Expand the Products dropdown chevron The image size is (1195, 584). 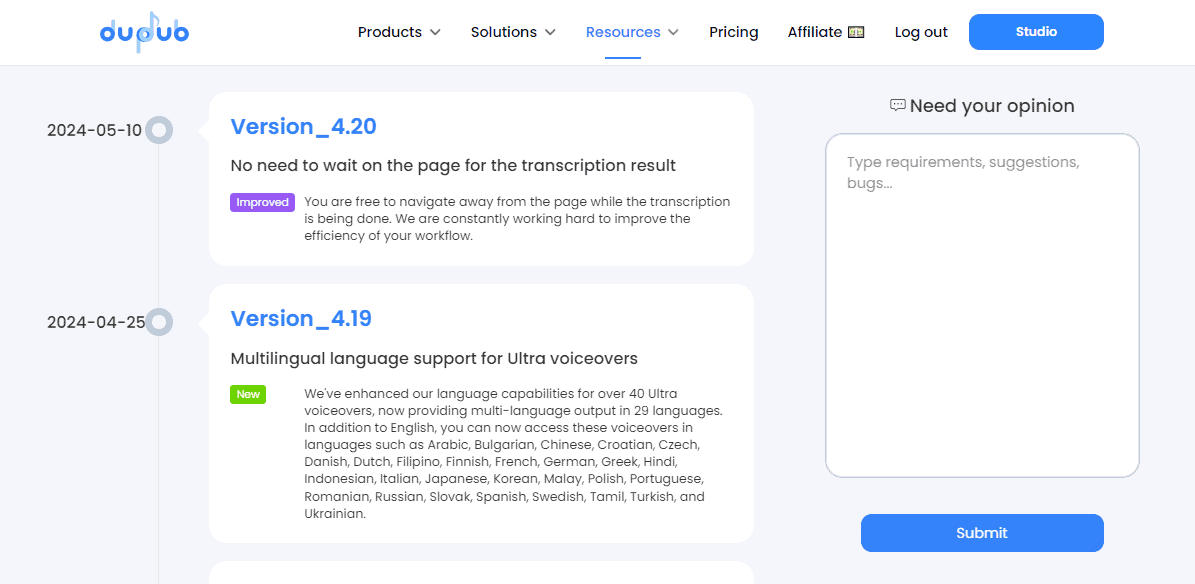(435, 32)
